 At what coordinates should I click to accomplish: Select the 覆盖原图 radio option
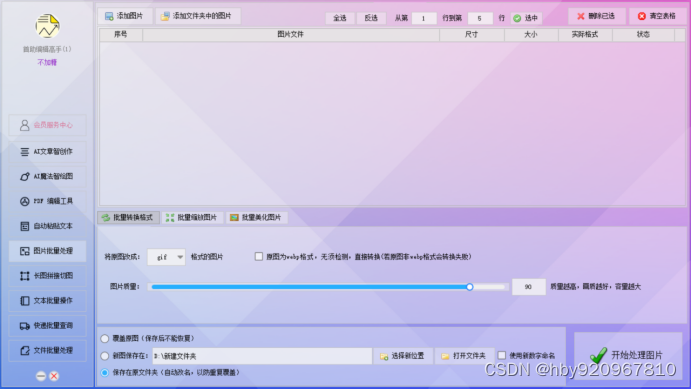(x=105, y=339)
